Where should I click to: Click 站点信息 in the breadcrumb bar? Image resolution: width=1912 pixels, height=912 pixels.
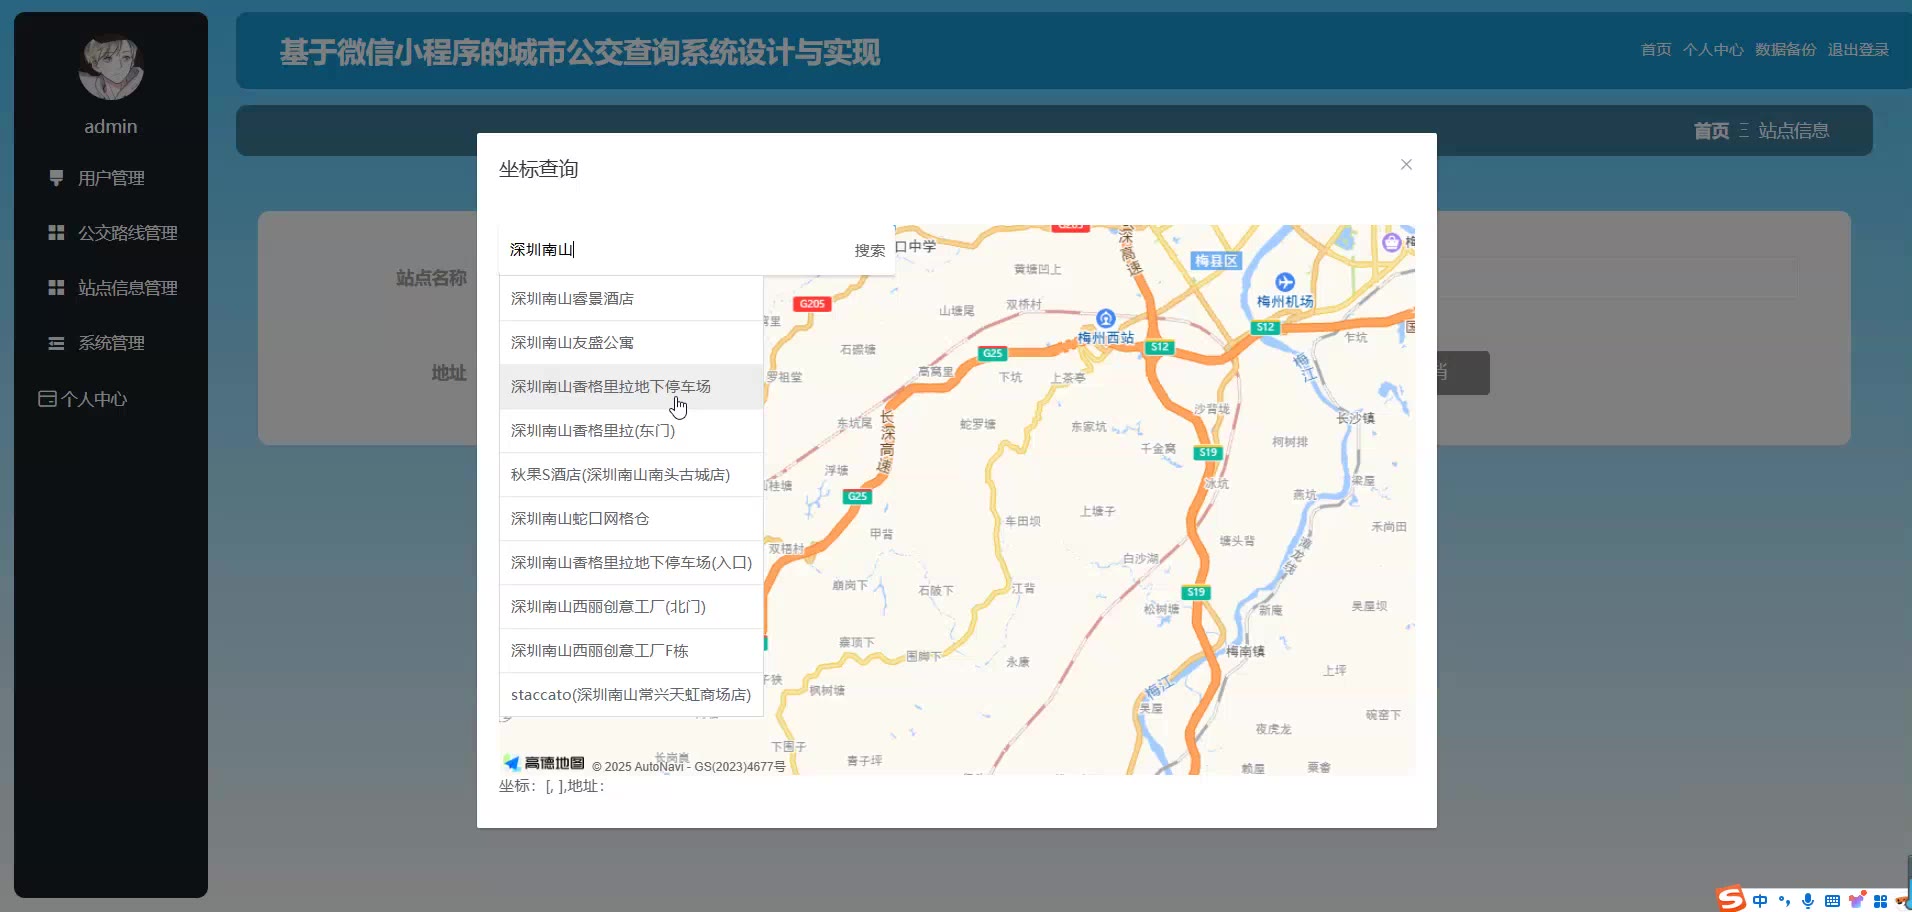click(x=1793, y=131)
